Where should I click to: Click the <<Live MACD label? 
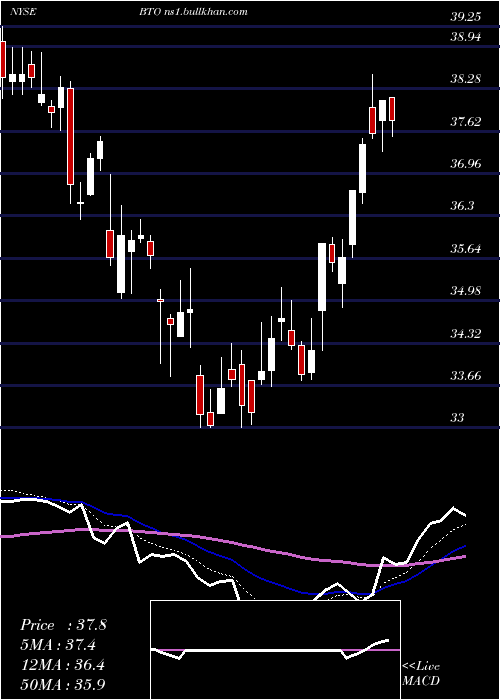421,674
